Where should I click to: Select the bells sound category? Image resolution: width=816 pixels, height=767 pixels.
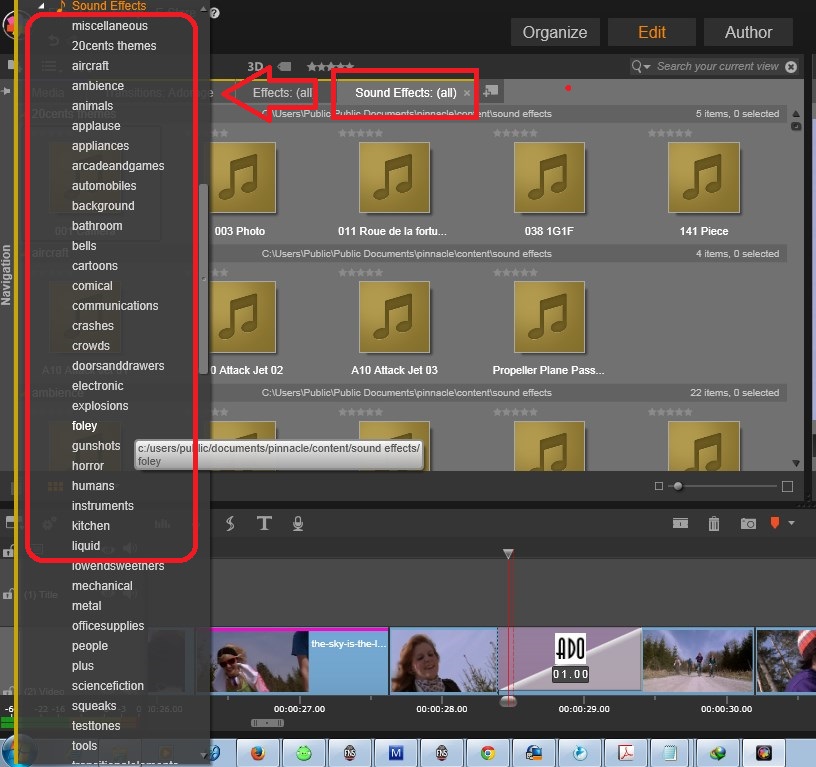(x=84, y=246)
